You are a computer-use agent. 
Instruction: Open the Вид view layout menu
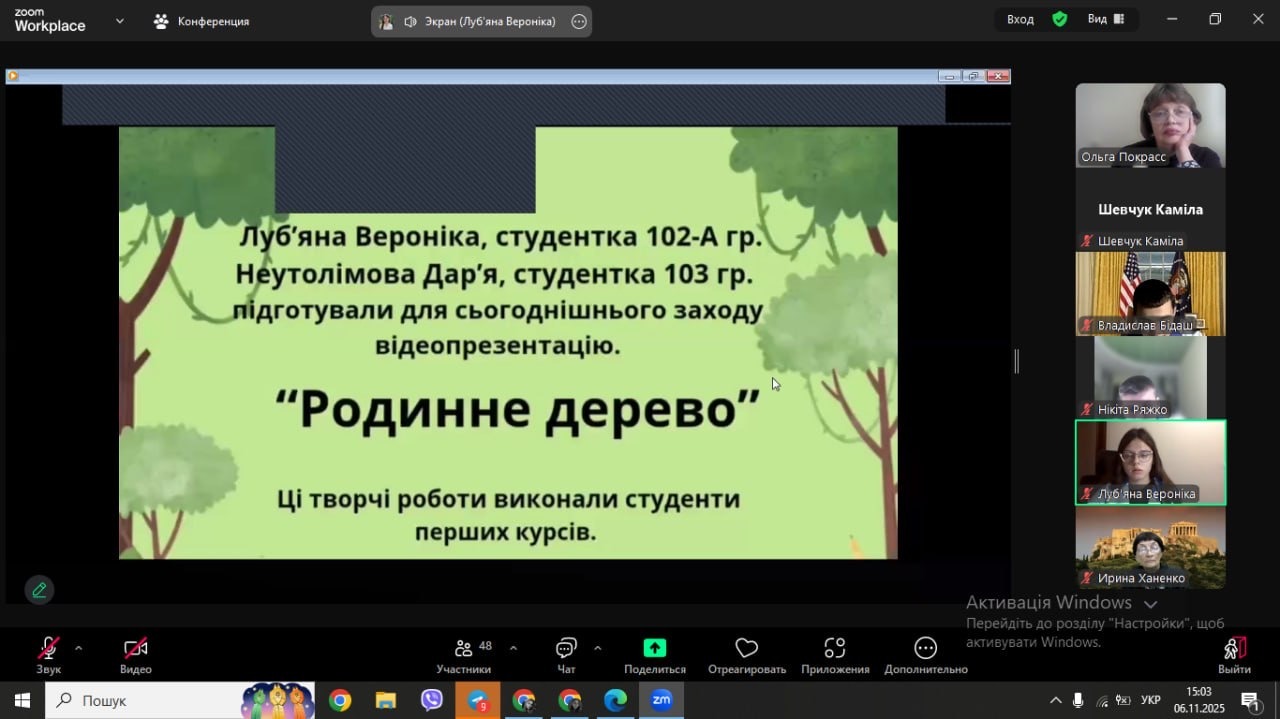click(1106, 19)
